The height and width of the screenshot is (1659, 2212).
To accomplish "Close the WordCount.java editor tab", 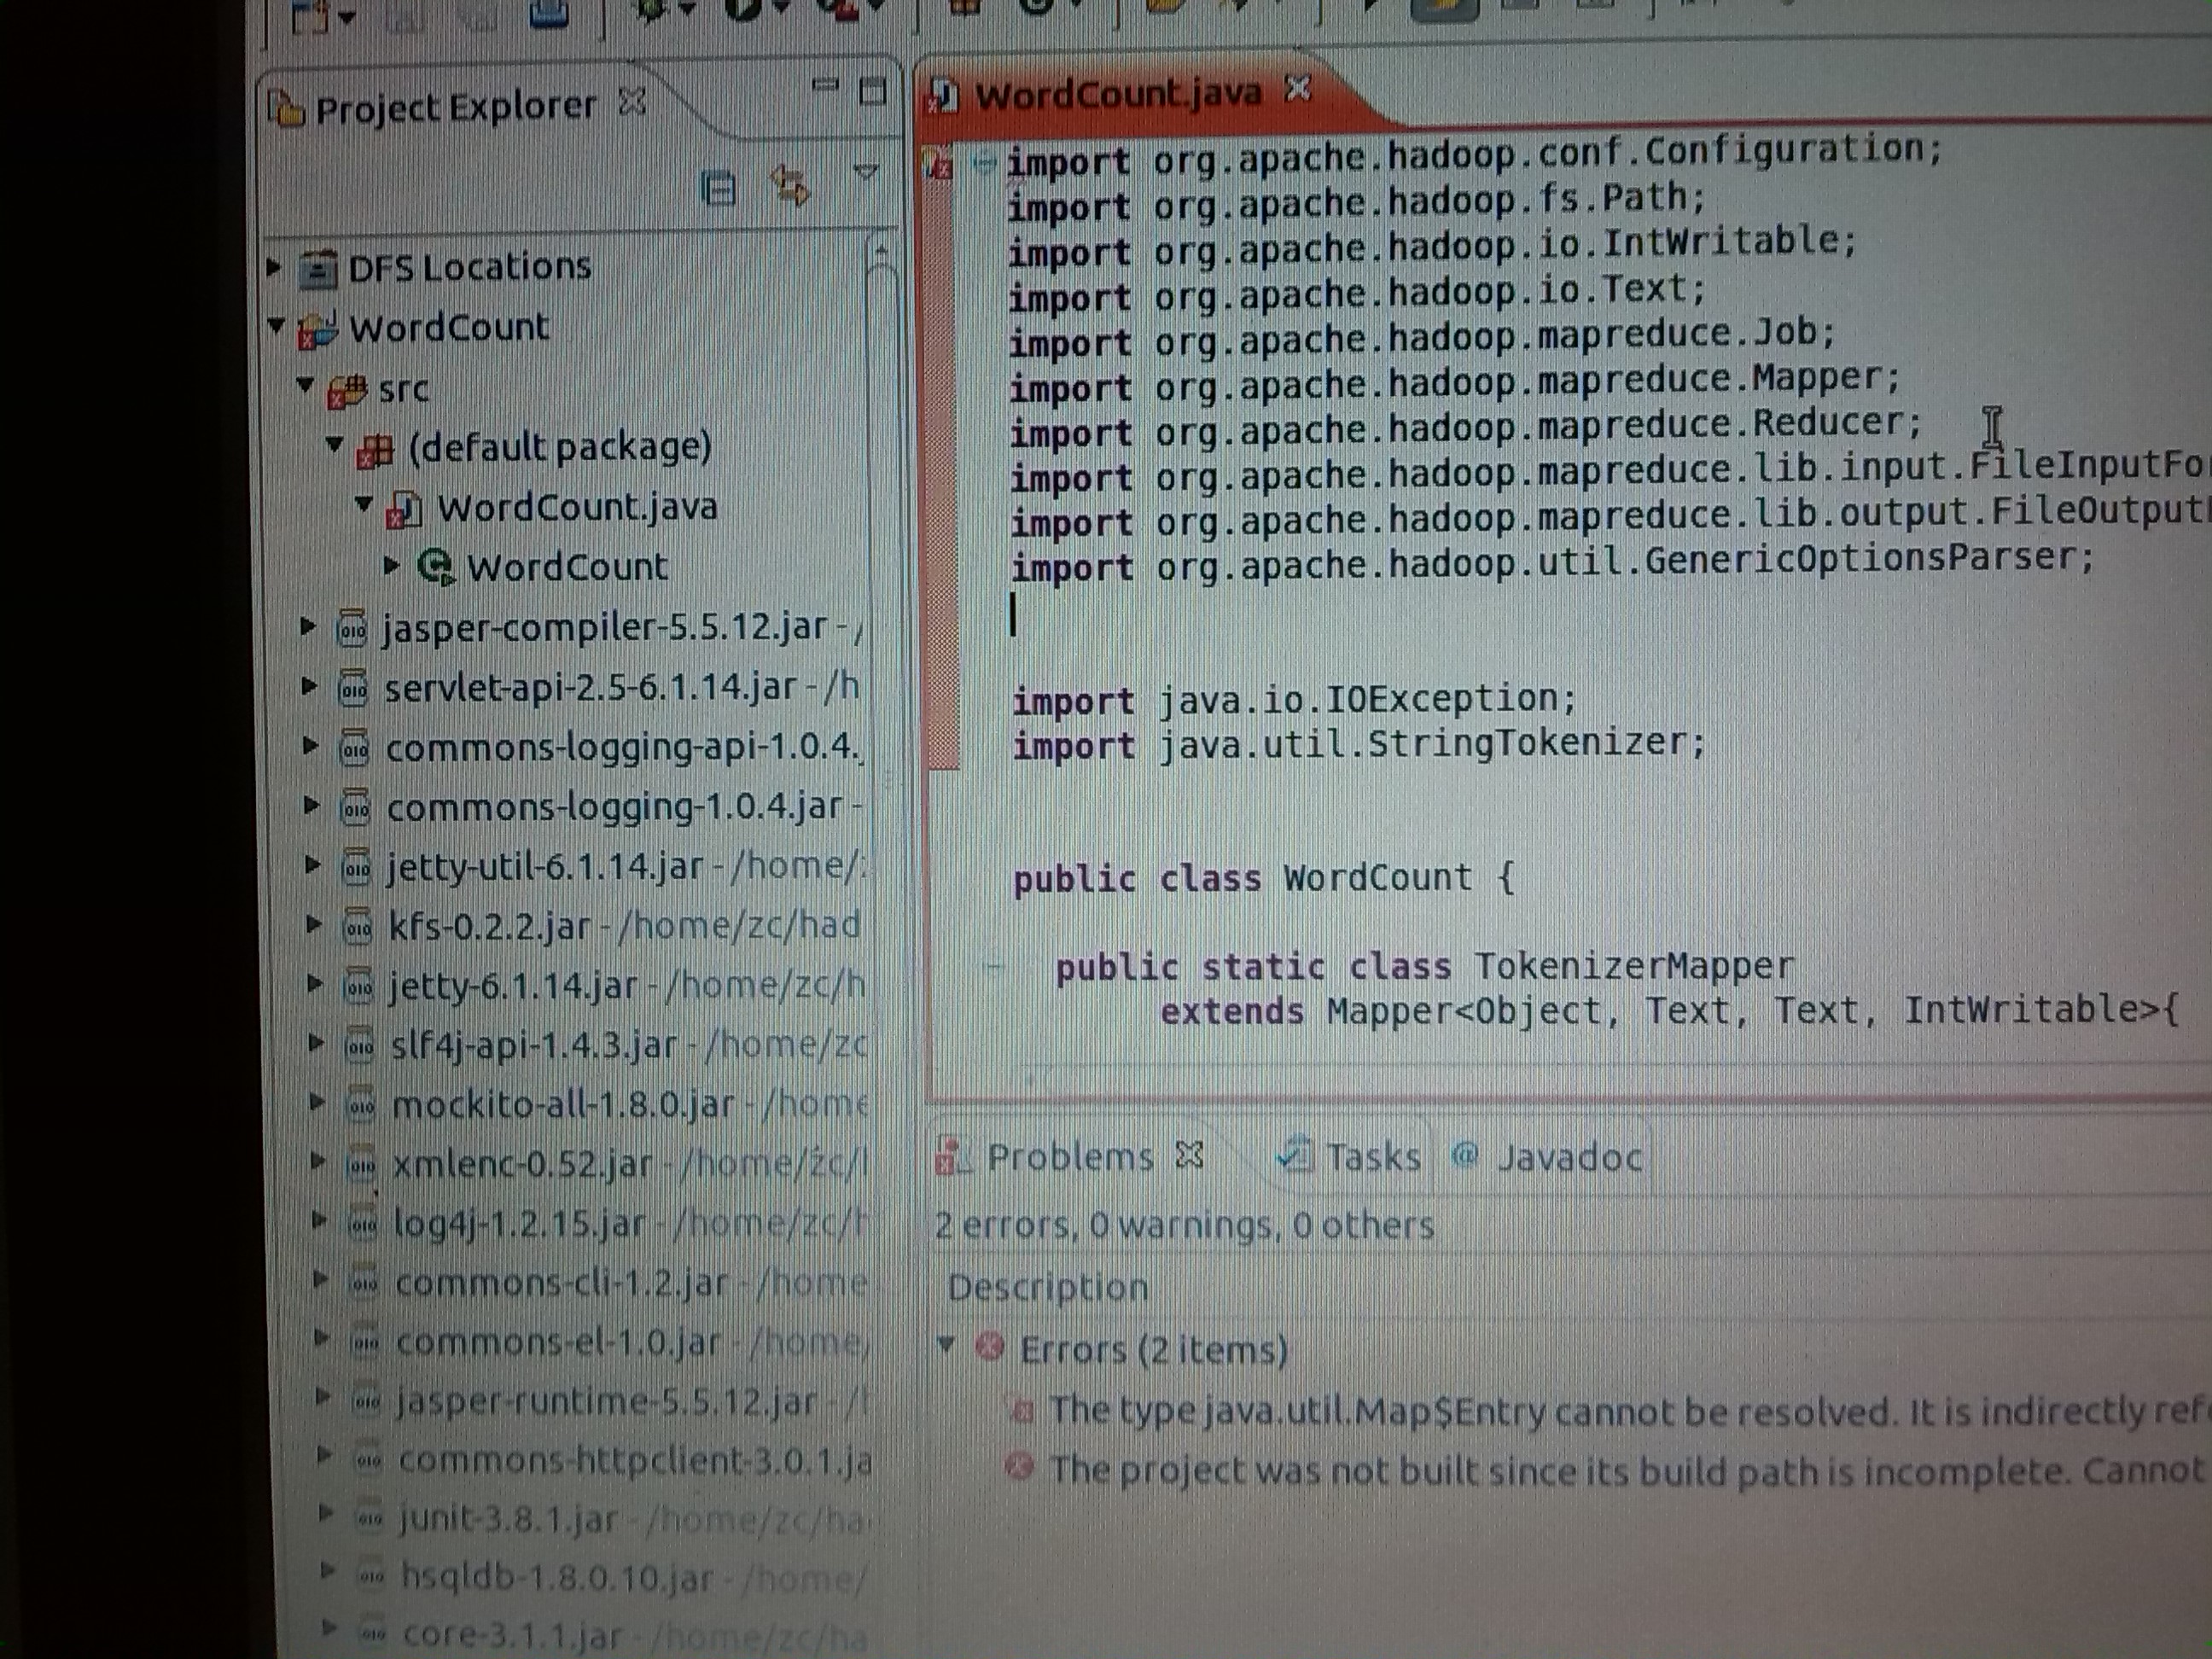I will coord(1298,89).
